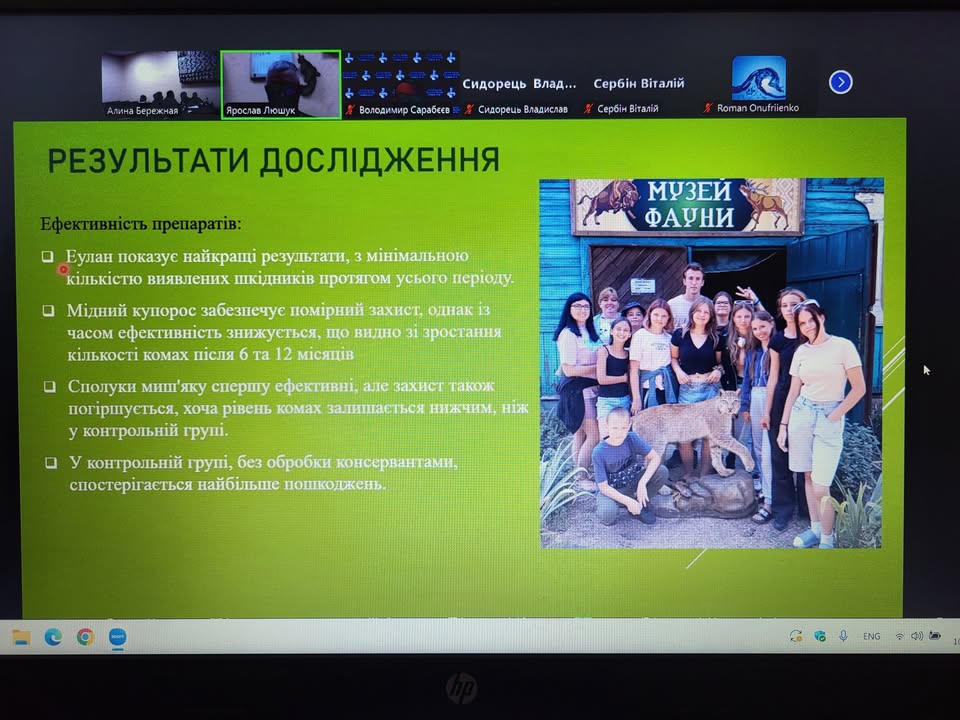Screen dimensions: 960x720
Task: Select Алина Бережная video tile
Action: tap(160, 84)
